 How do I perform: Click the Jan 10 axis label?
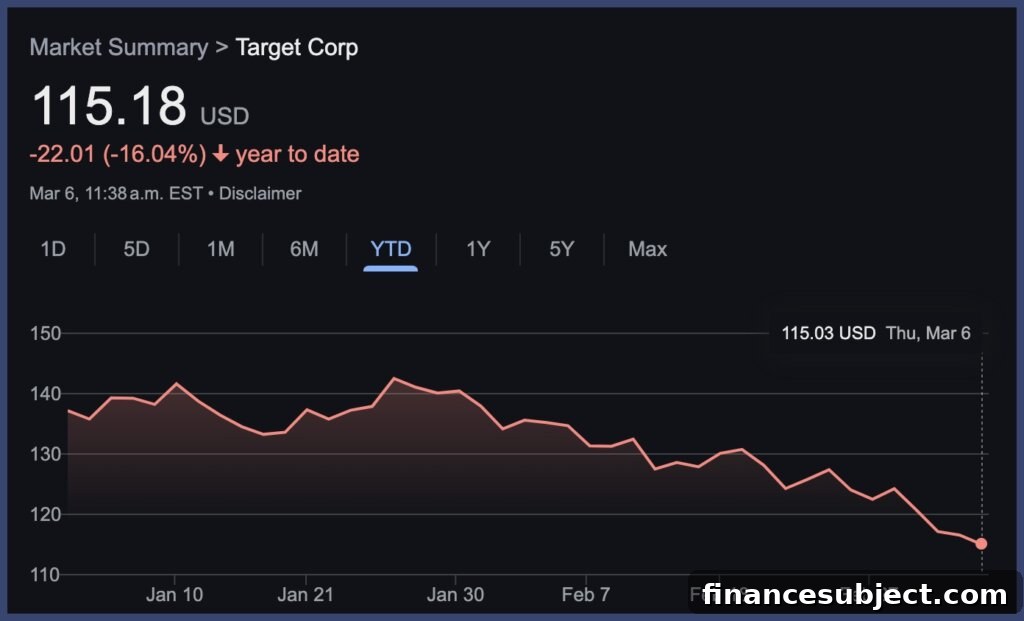(x=174, y=595)
